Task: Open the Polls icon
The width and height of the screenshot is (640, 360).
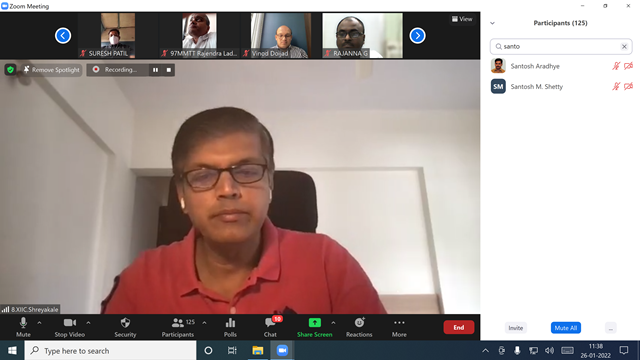Action: [x=230, y=327]
